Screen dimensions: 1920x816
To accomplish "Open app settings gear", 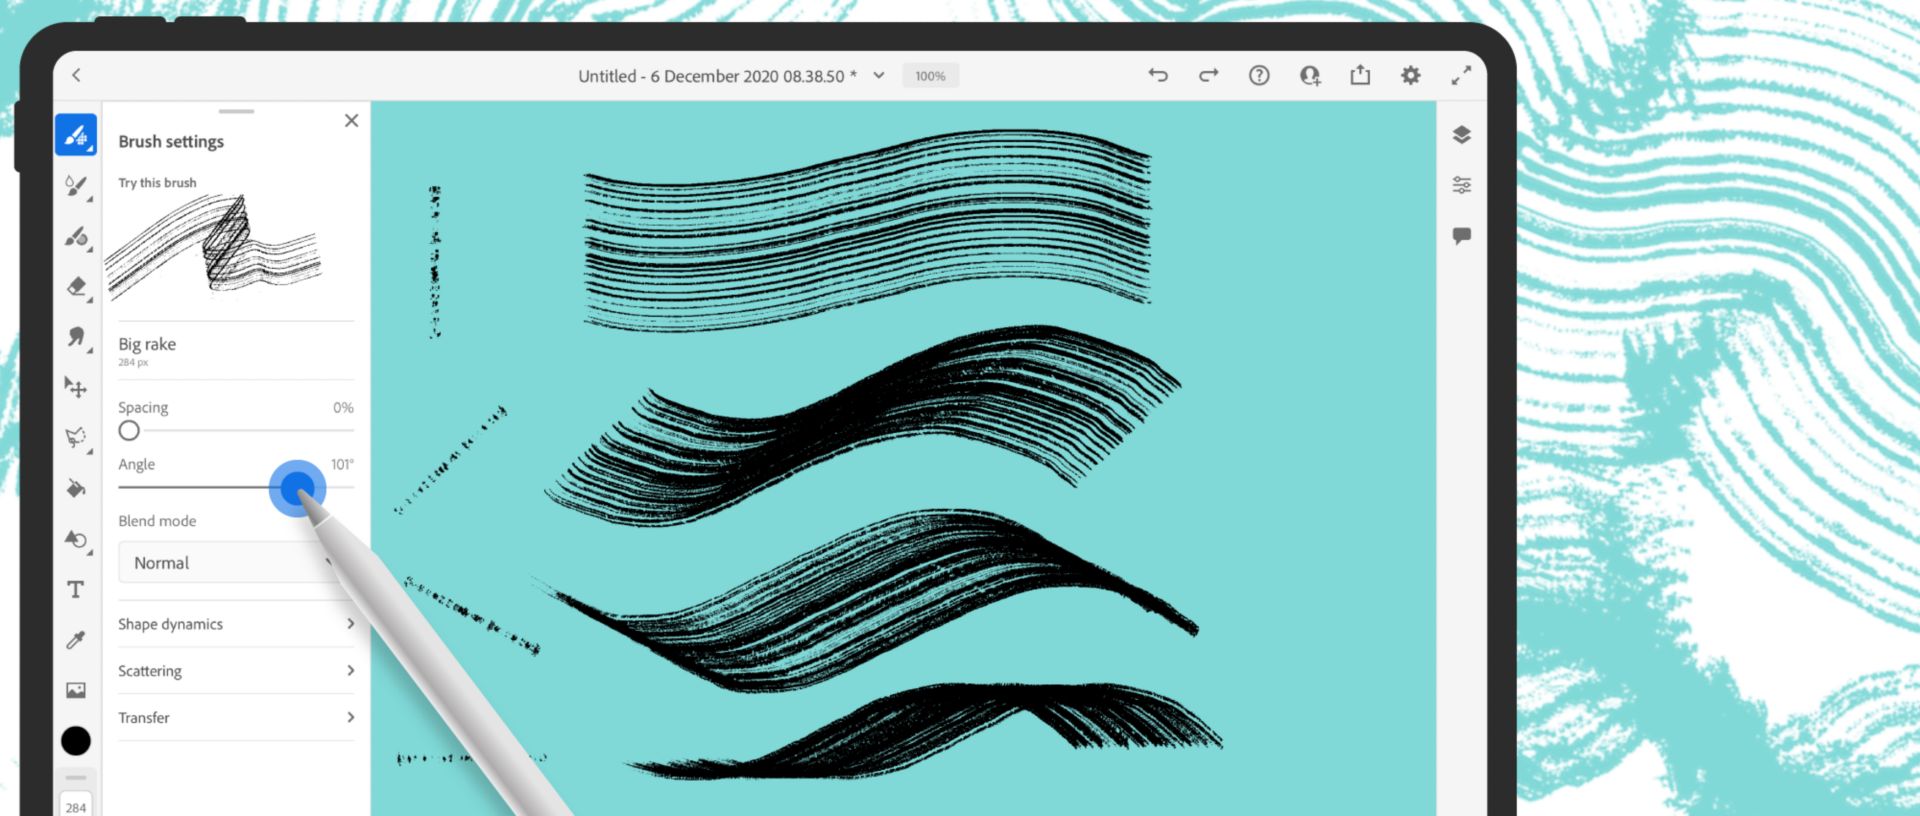I will tap(1410, 75).
